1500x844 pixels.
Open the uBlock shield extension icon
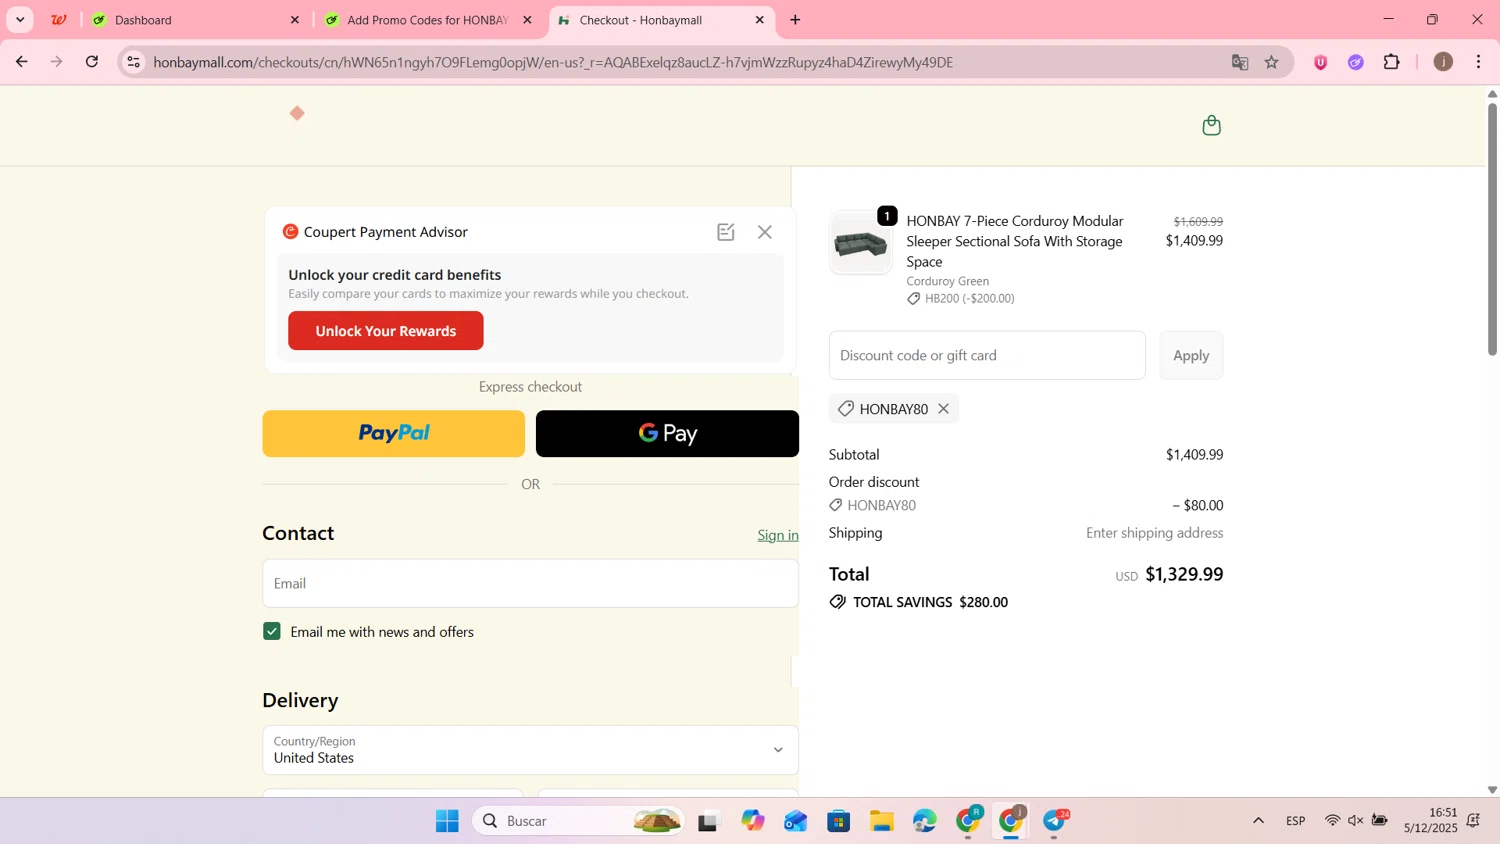(1320, 62)
